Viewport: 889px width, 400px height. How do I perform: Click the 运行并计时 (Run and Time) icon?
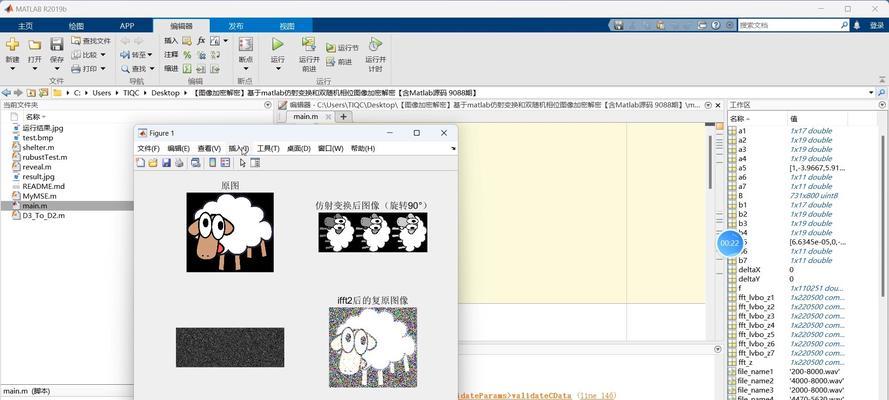[x=375, y=44]
